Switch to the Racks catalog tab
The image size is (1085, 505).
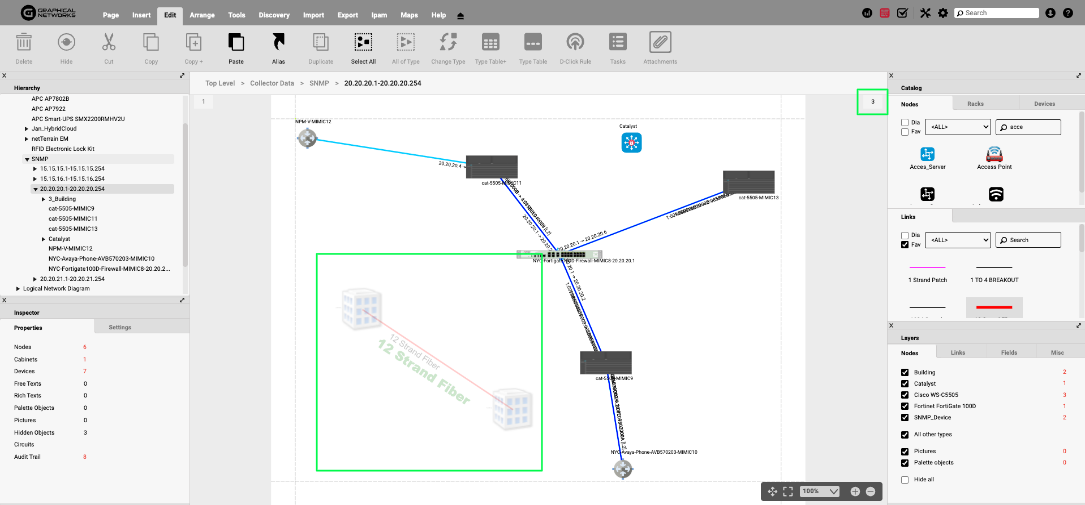(x=975, y=103)
